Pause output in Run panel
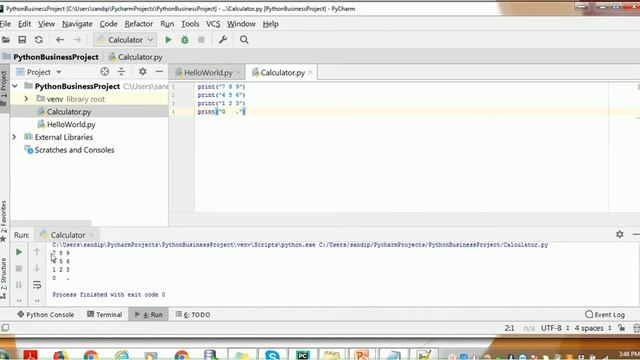This screenshot has width=640, height=360. tap(19, 285)
